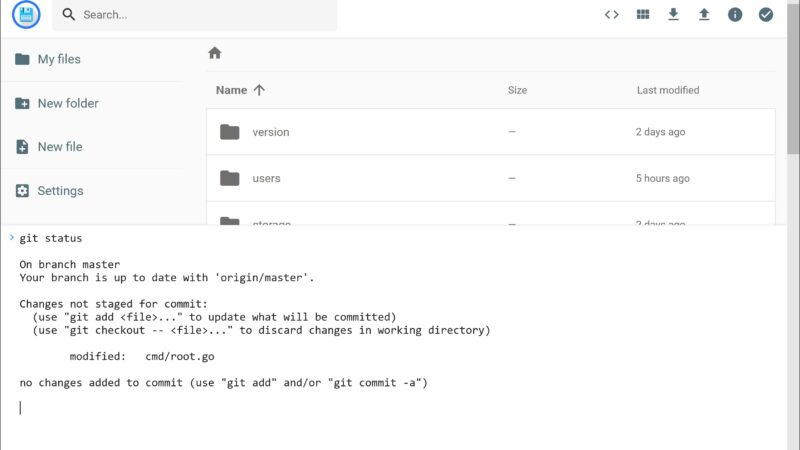Click the download icon in toolbar
Image resolution: width=800 pixels, height=450 pixels.
(x=673, y=14)
